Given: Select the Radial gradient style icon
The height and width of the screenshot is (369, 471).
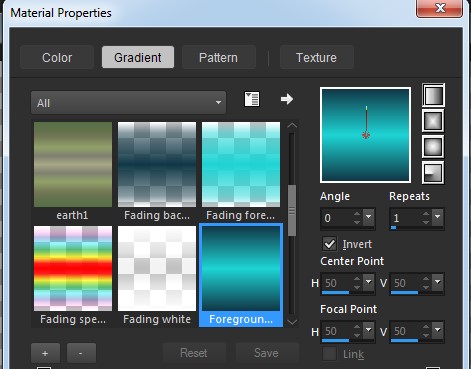Looking at the screenshot, I should pyautogui.click(x=433, y=173).
